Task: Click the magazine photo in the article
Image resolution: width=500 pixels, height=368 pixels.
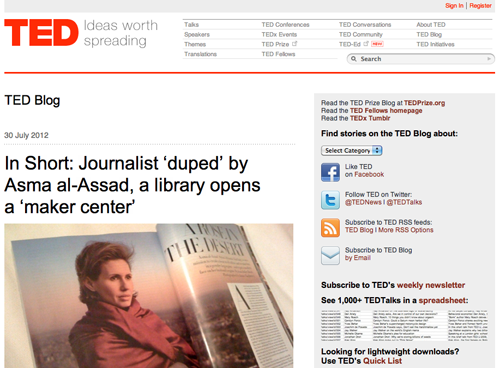Action: (x=149, y=296)
